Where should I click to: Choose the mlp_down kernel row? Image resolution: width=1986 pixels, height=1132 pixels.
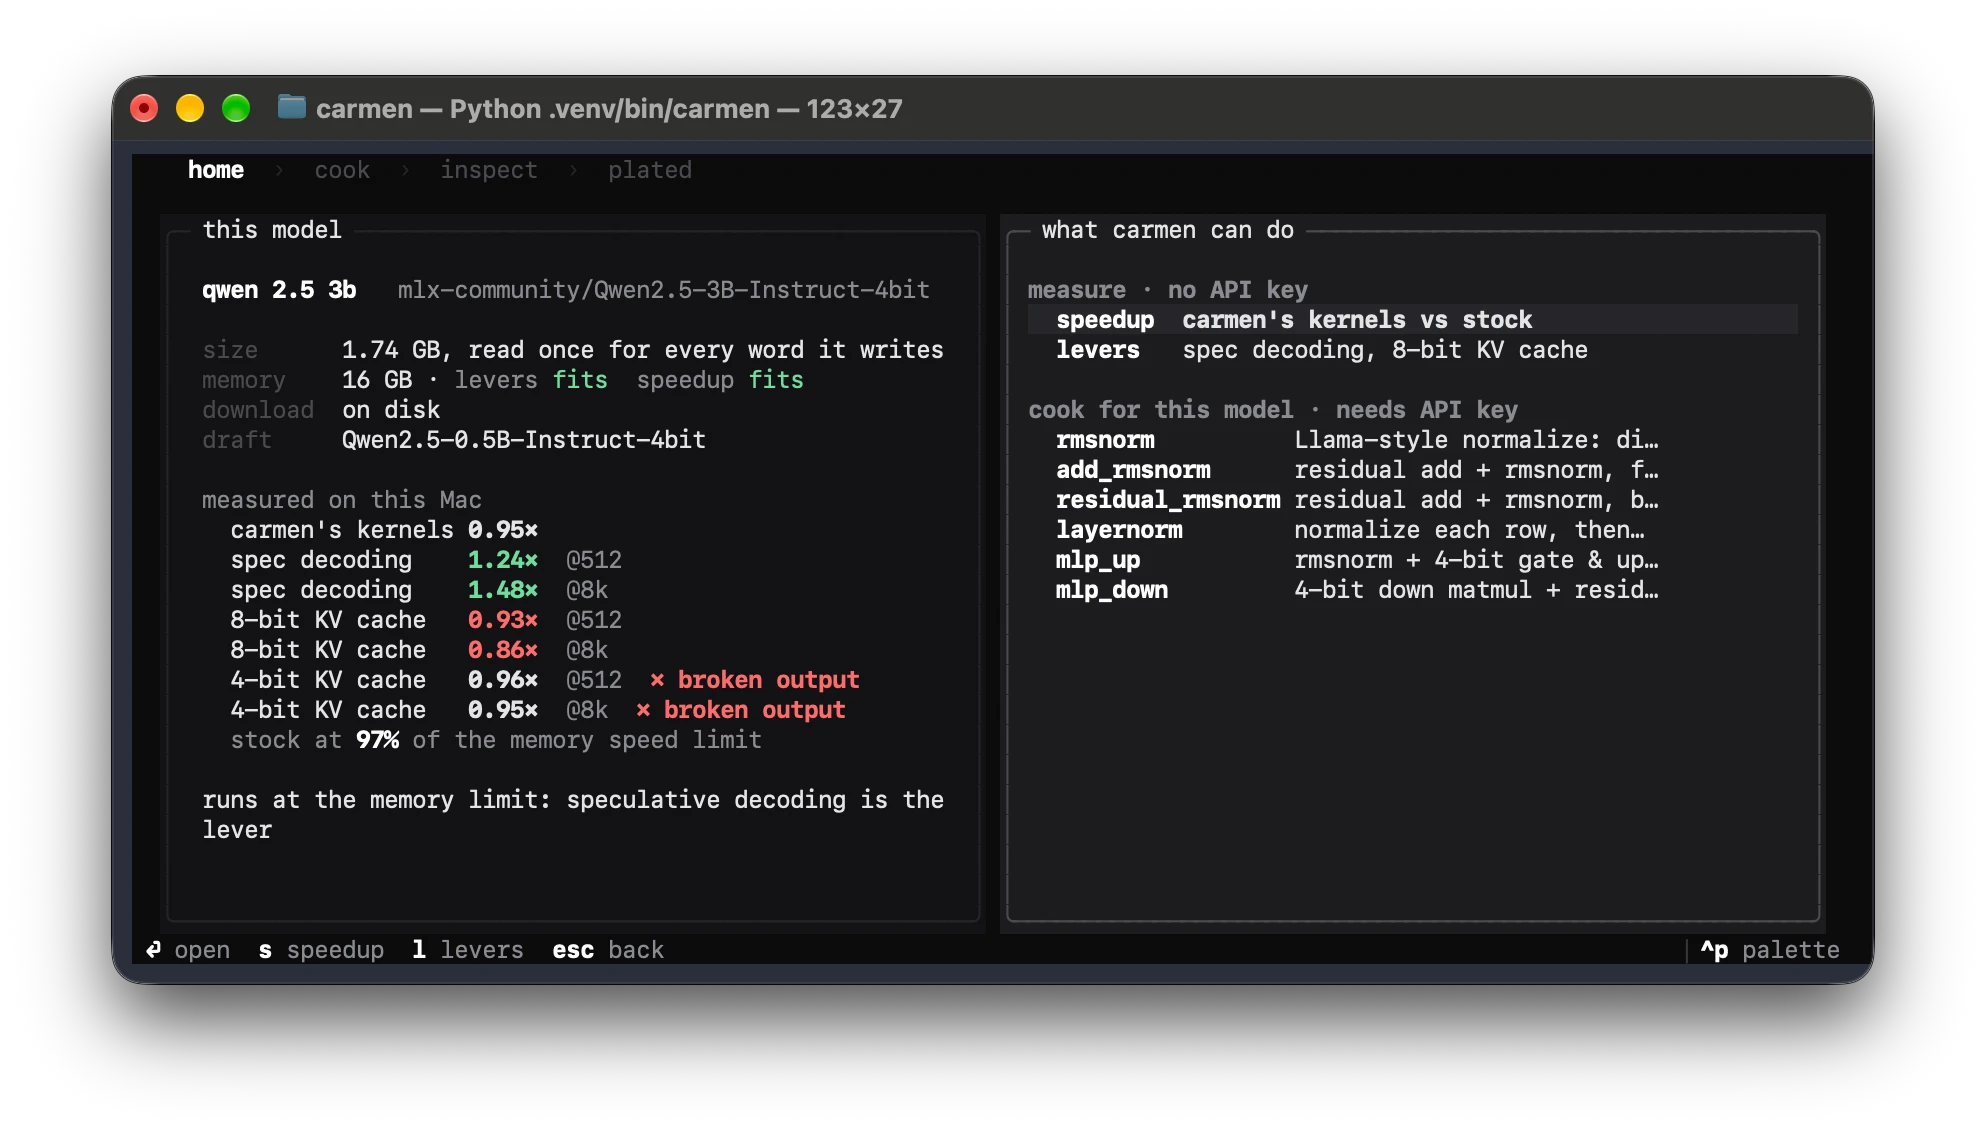1412,590
